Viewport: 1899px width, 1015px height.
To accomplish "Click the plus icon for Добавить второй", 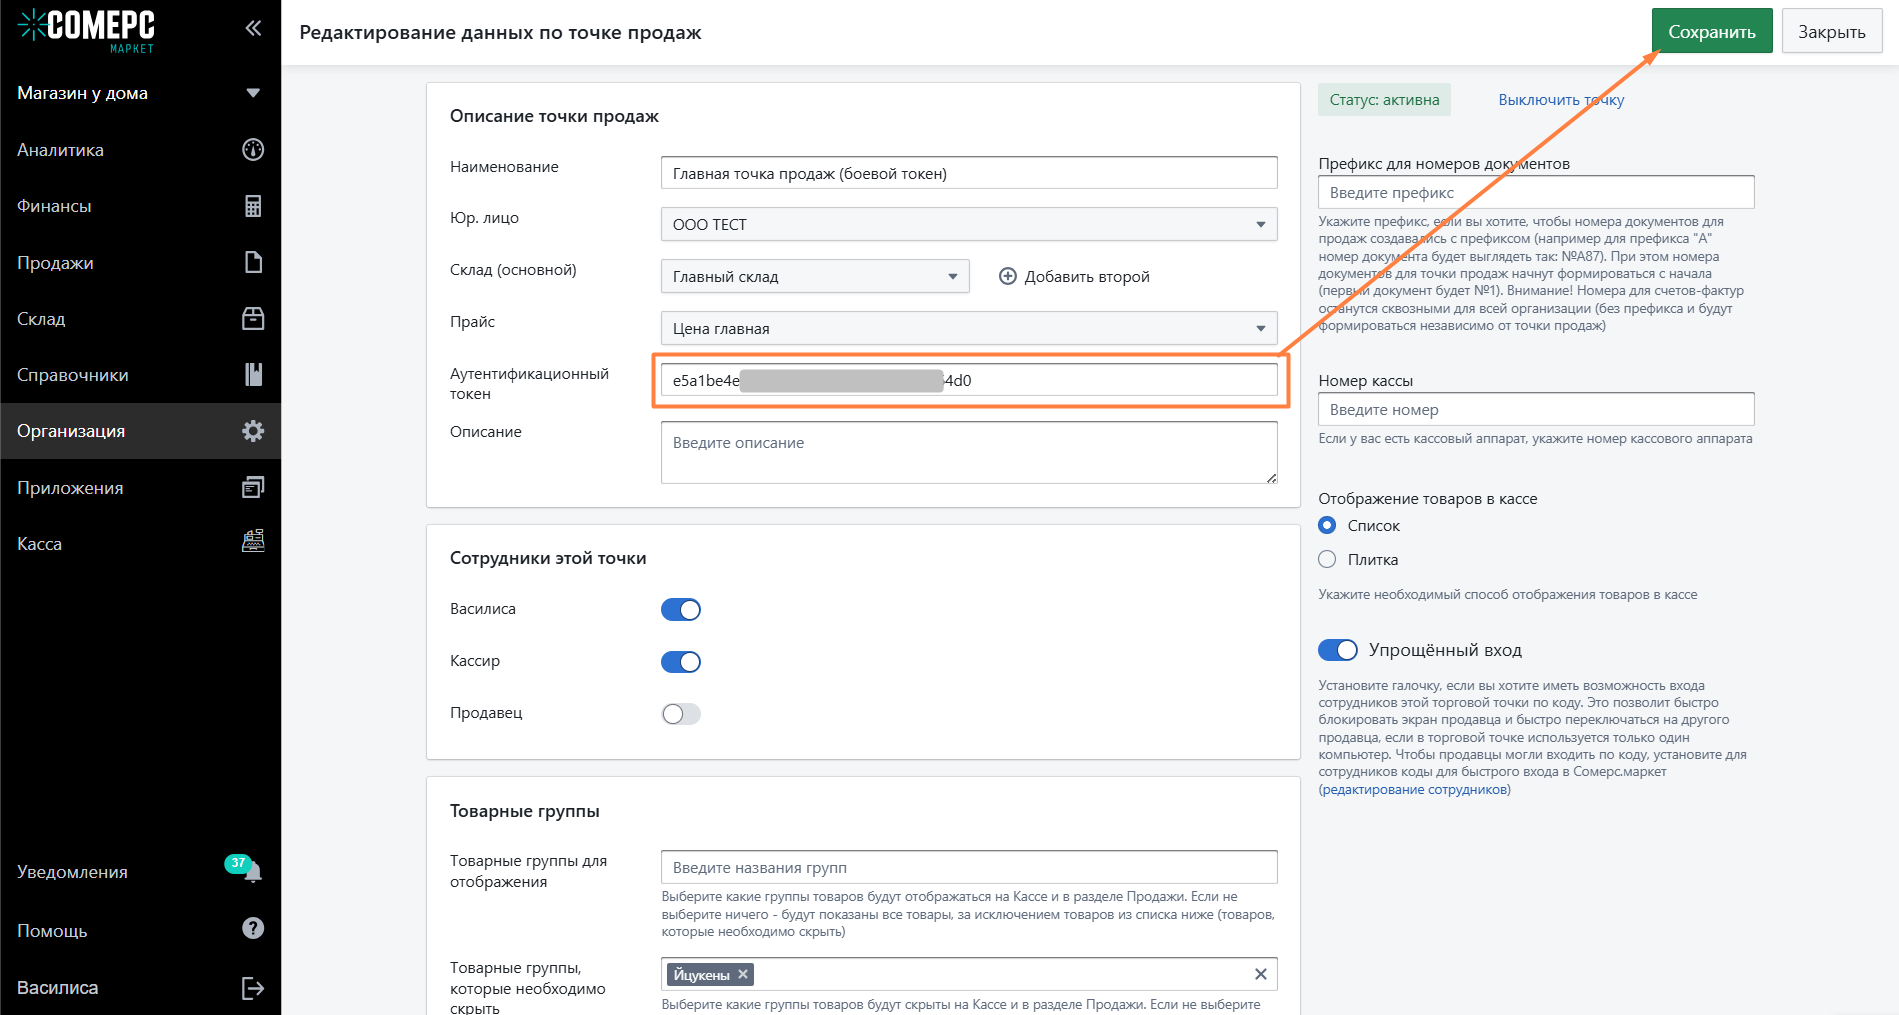I will point(1008,276).
